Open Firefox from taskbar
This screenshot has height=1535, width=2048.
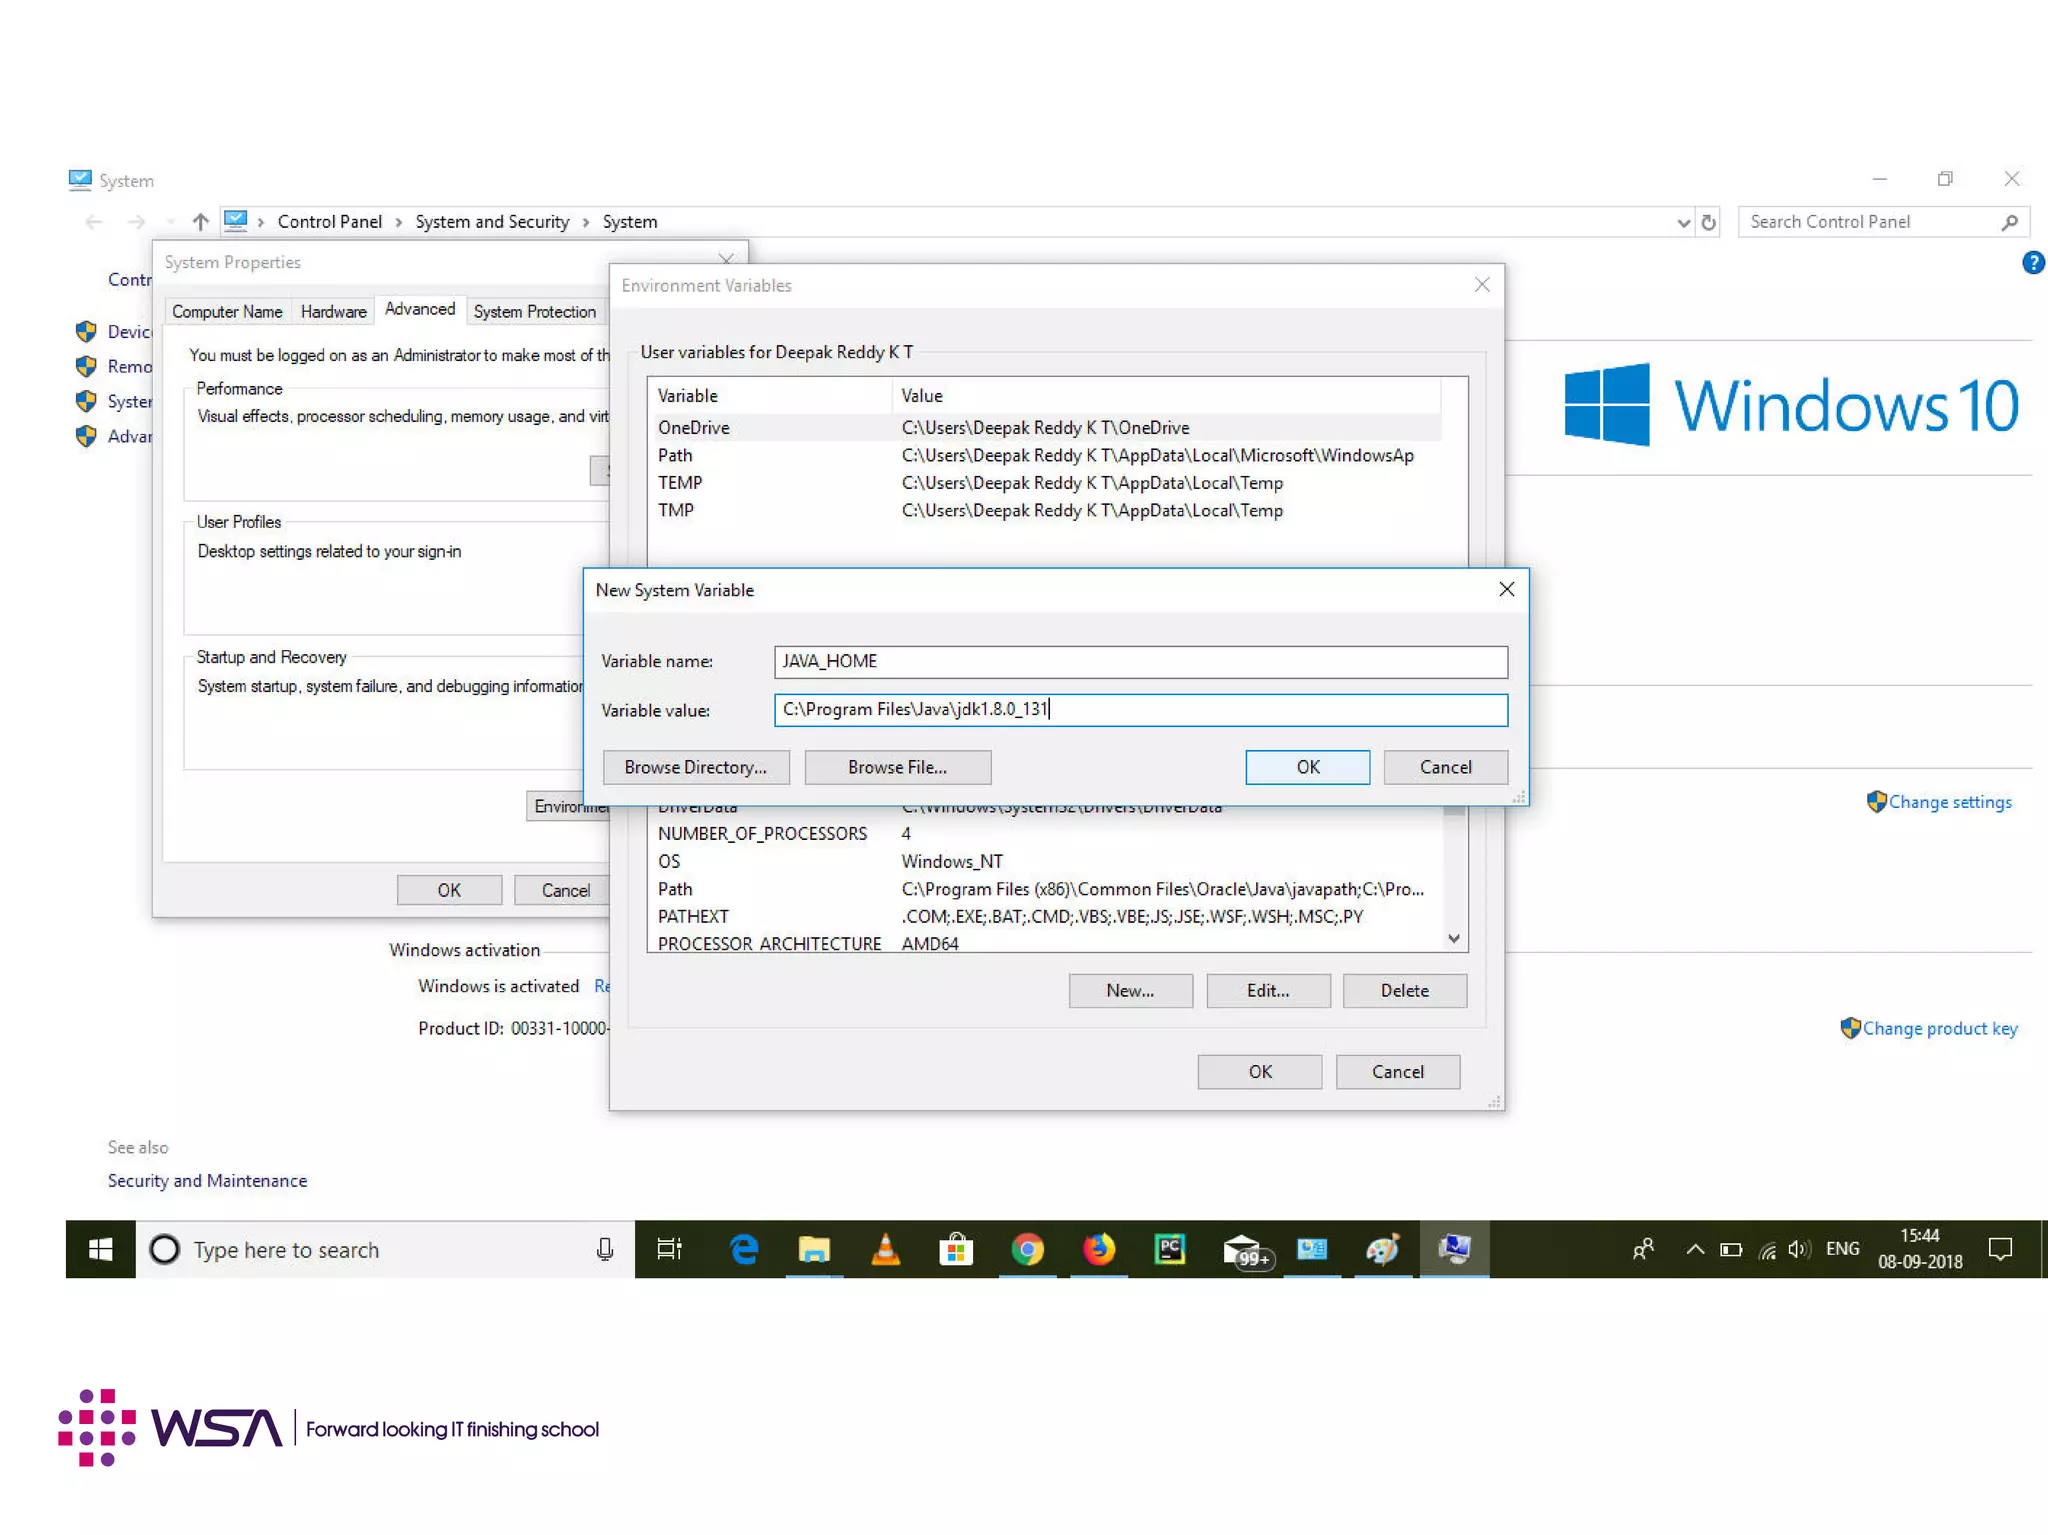click(x=1099, y=1249)
